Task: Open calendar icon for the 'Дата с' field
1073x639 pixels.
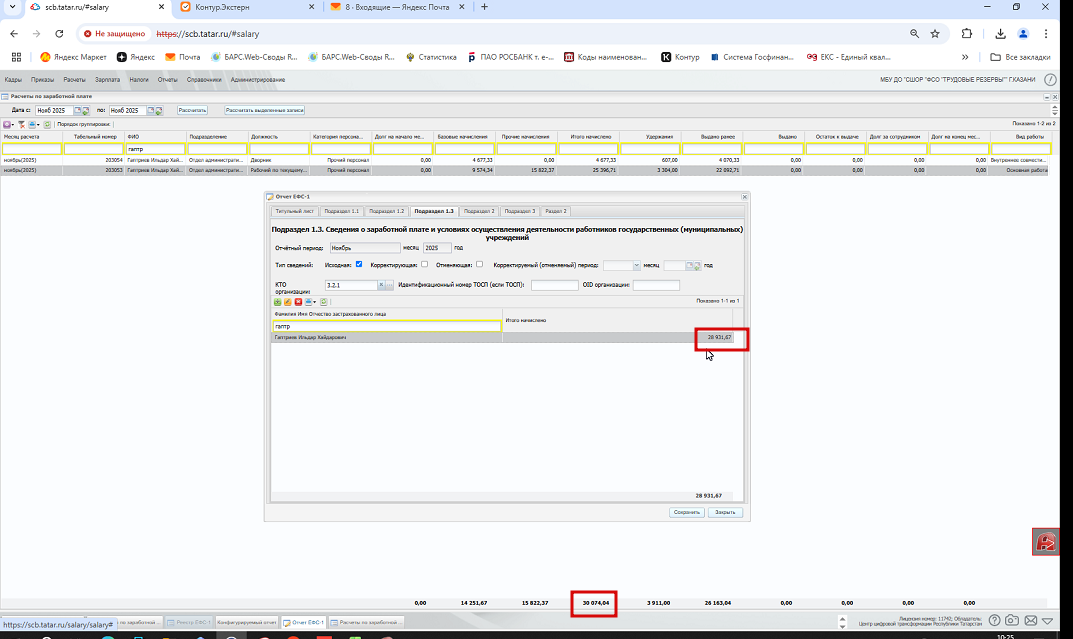Action: coord(77,110)
